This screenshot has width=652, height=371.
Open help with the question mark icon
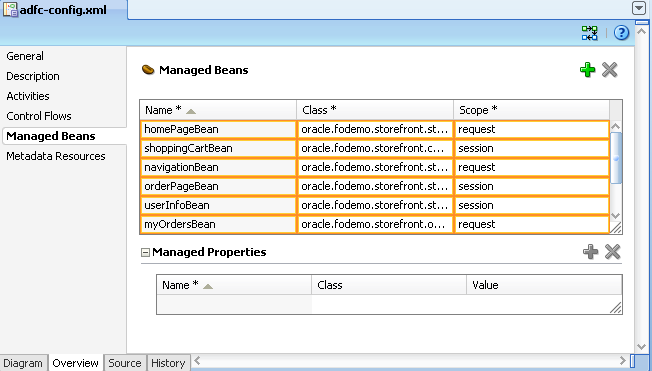tap(621, 32)
